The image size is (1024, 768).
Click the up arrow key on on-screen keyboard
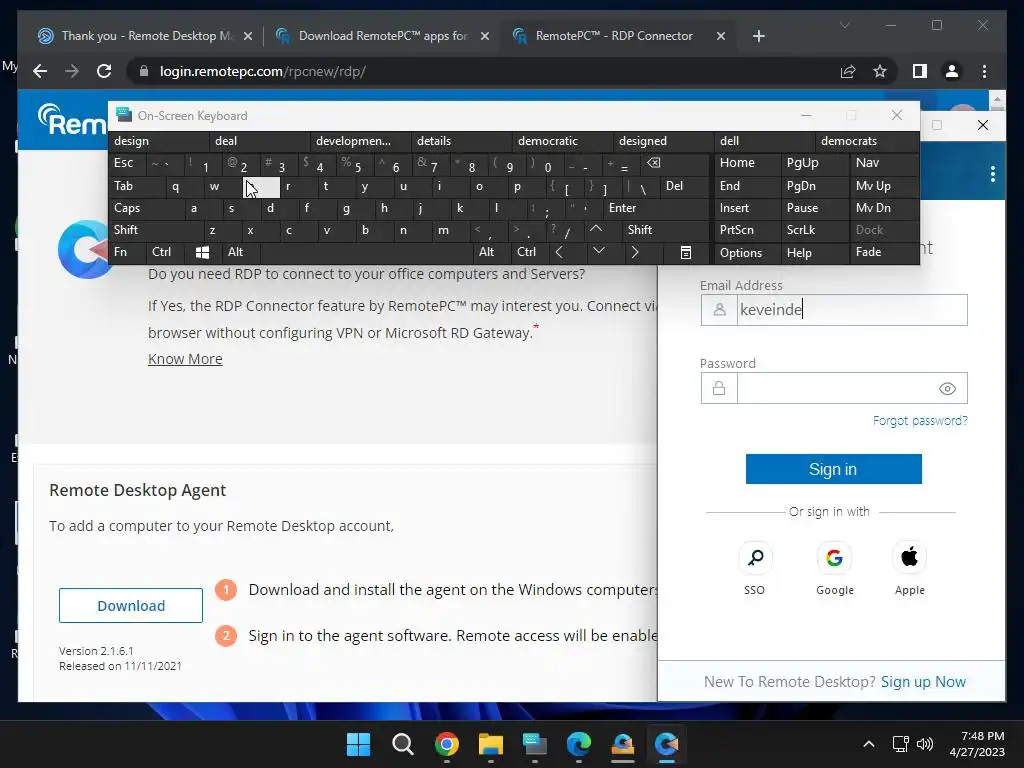(596, 229)
